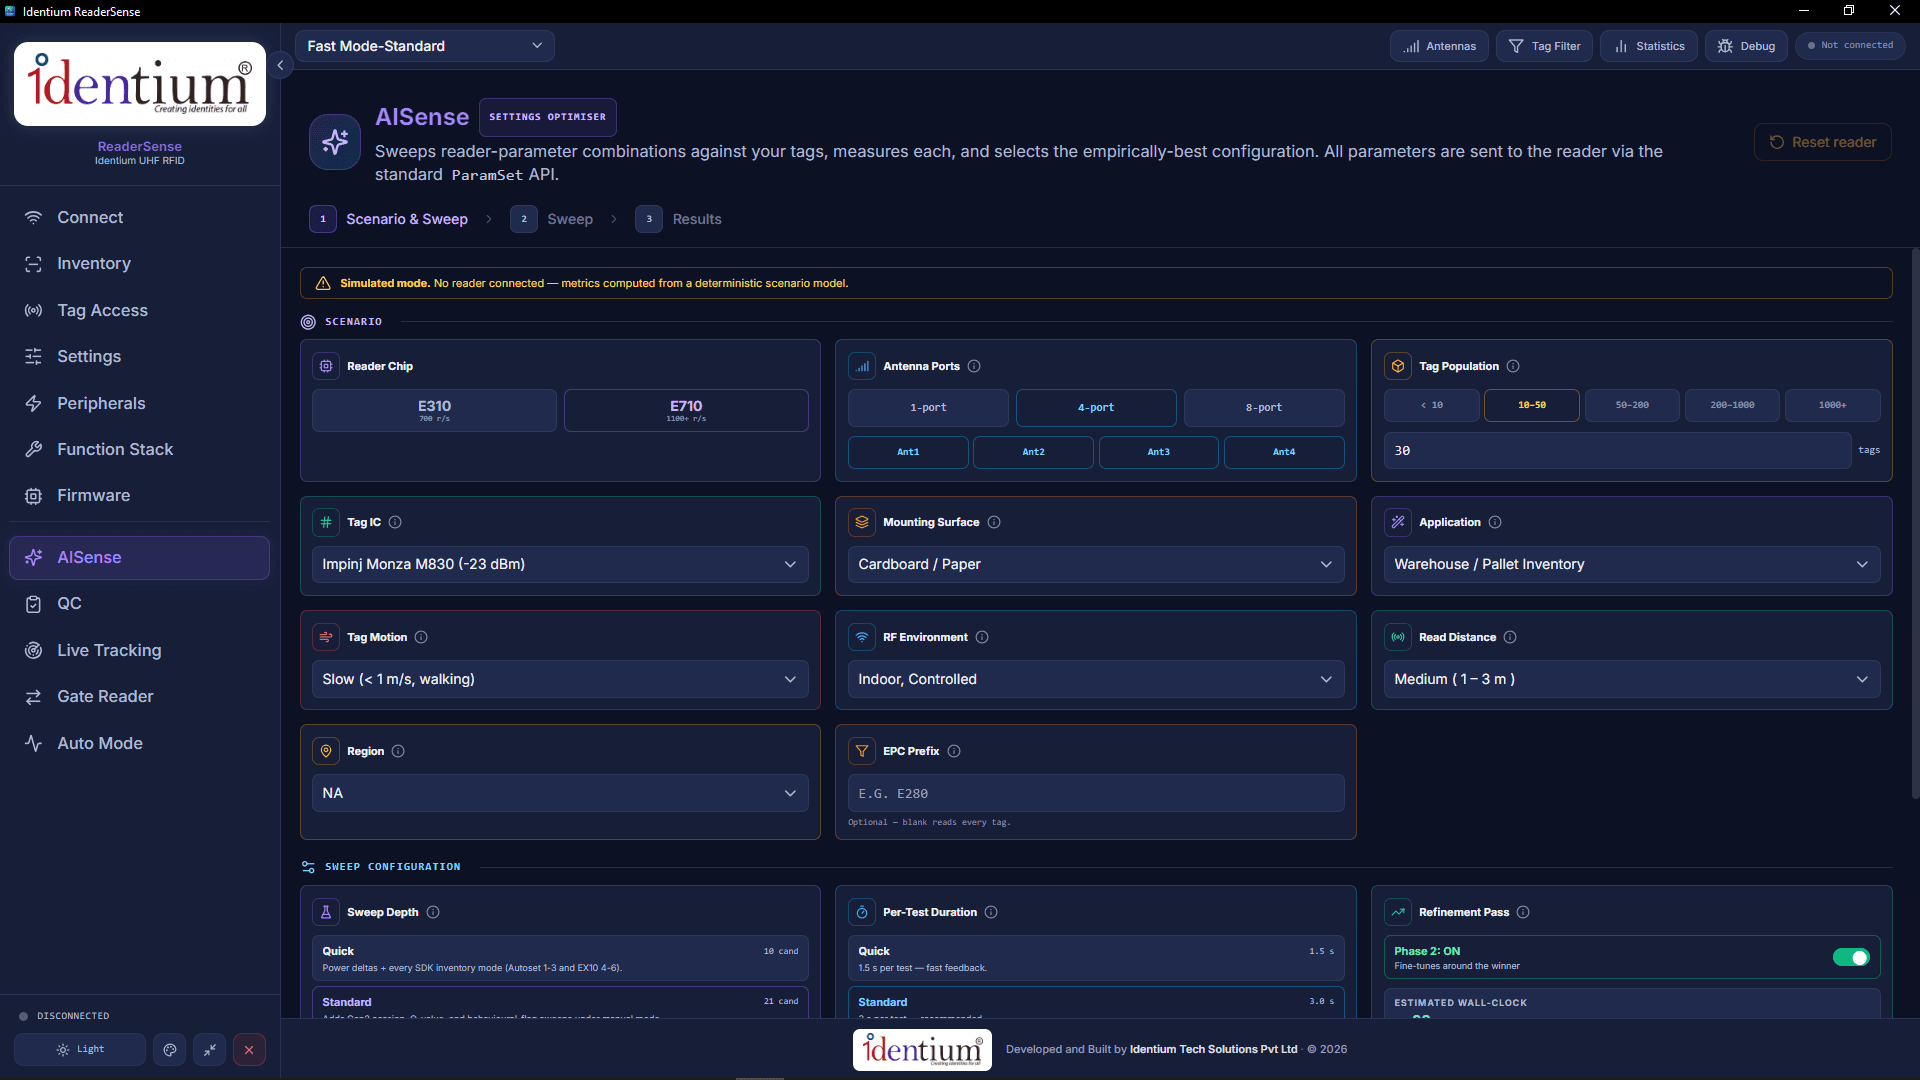Click the Reader Chip card icon
This screenshot has width=1920, height=1080.
[x=326, y=366]
